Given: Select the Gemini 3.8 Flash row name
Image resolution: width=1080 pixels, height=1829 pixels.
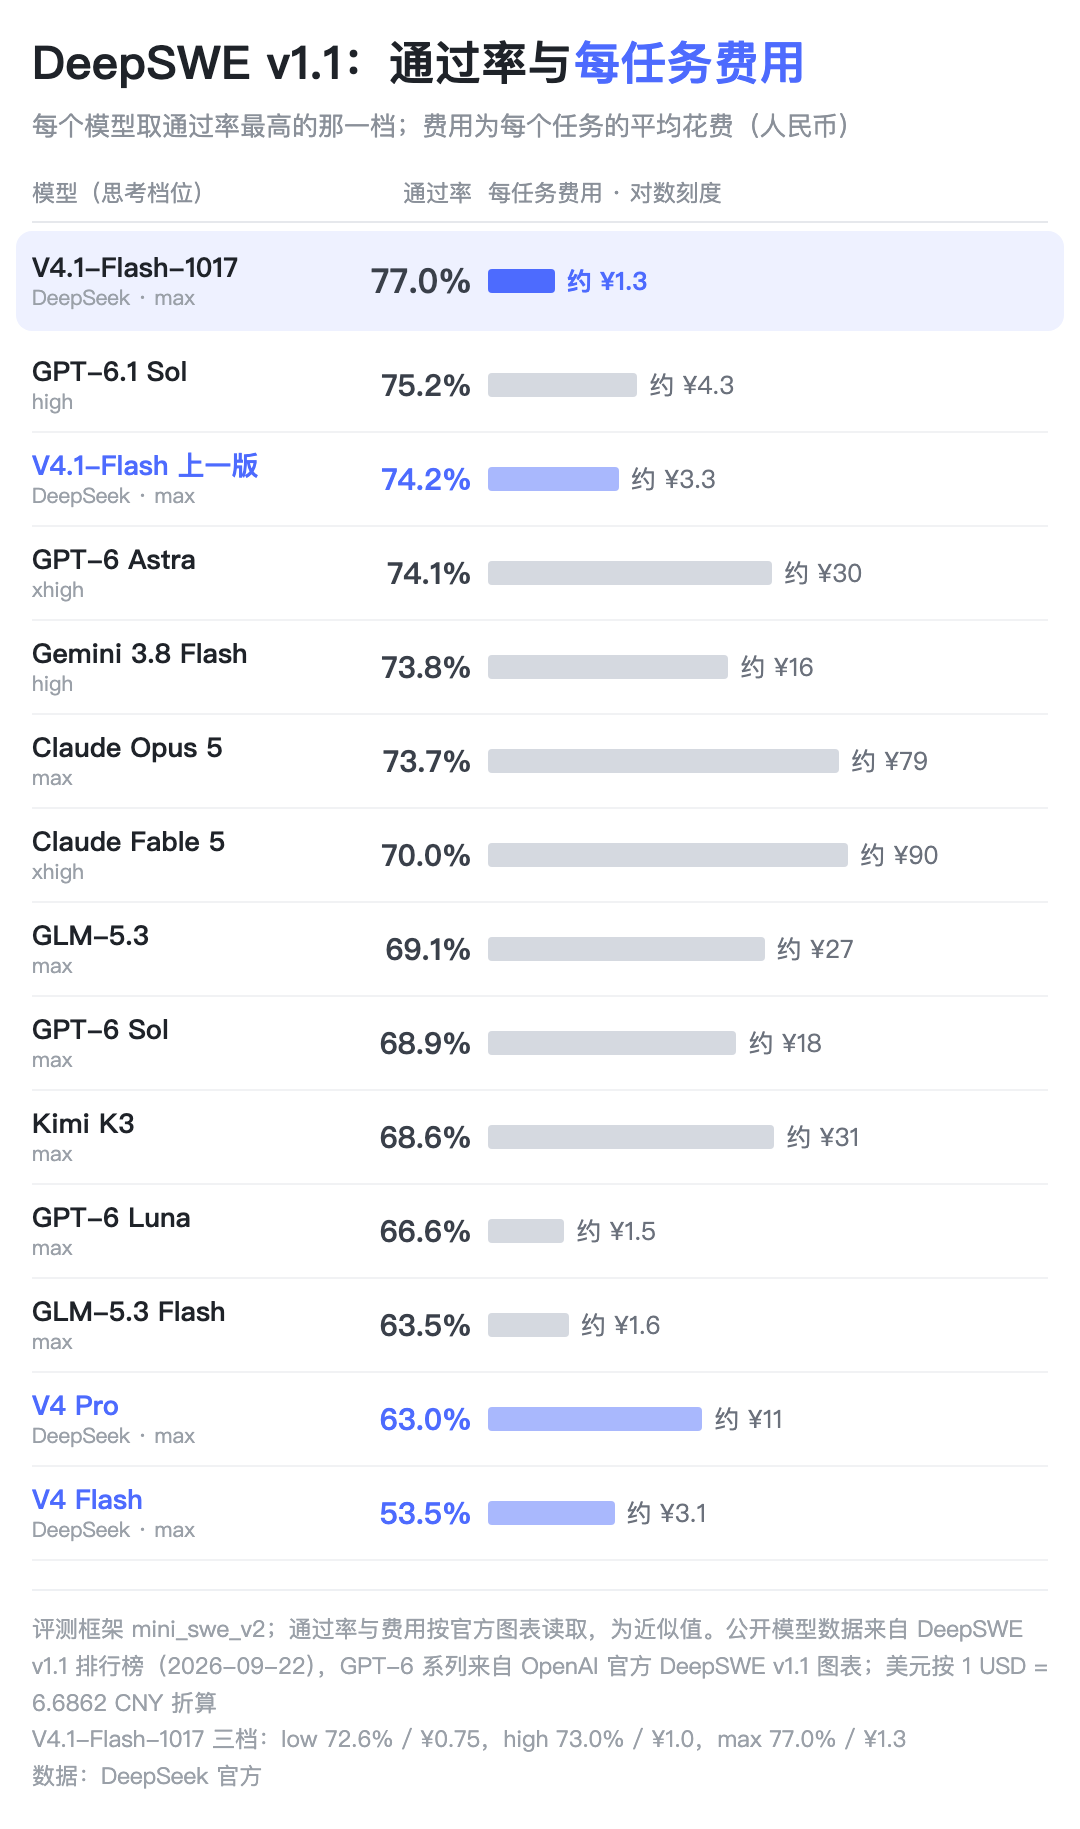Looking at the screenshot, I should point(140,653).
